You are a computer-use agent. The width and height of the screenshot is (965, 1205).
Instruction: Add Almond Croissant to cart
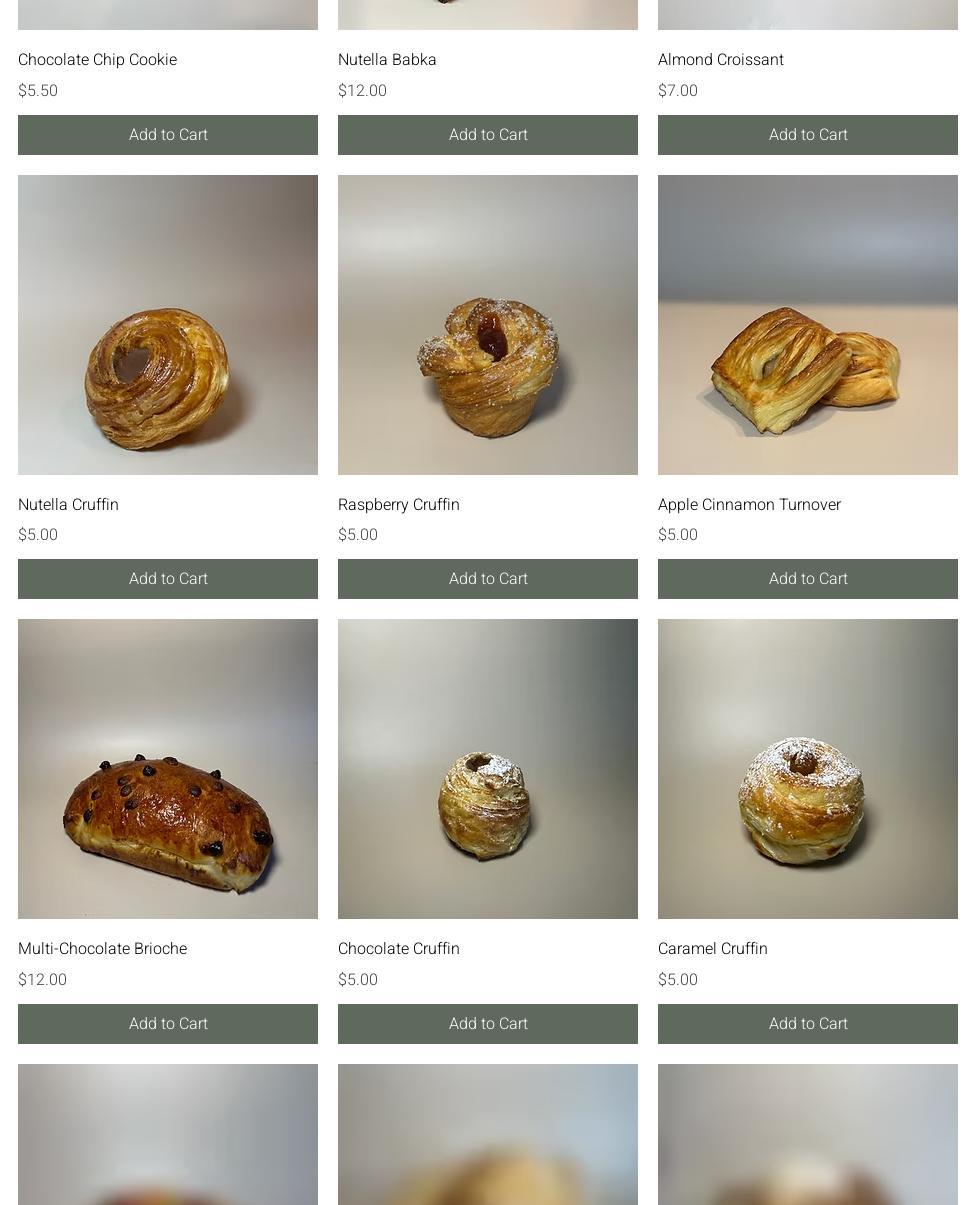coord(808,135)
